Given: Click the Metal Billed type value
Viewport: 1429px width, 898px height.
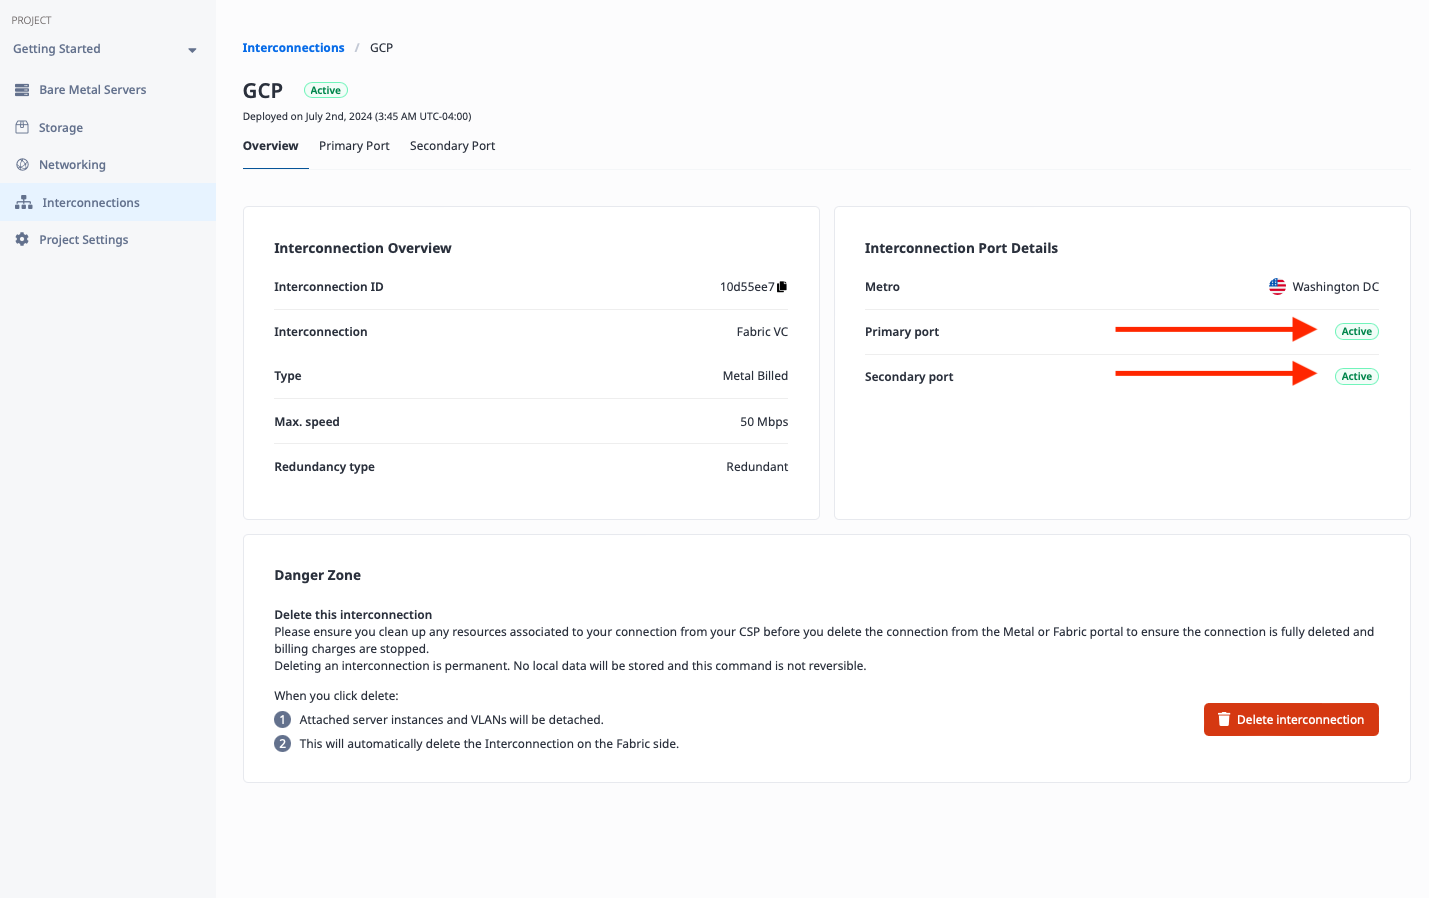Looking at the screenshot, I should [755, 376].
